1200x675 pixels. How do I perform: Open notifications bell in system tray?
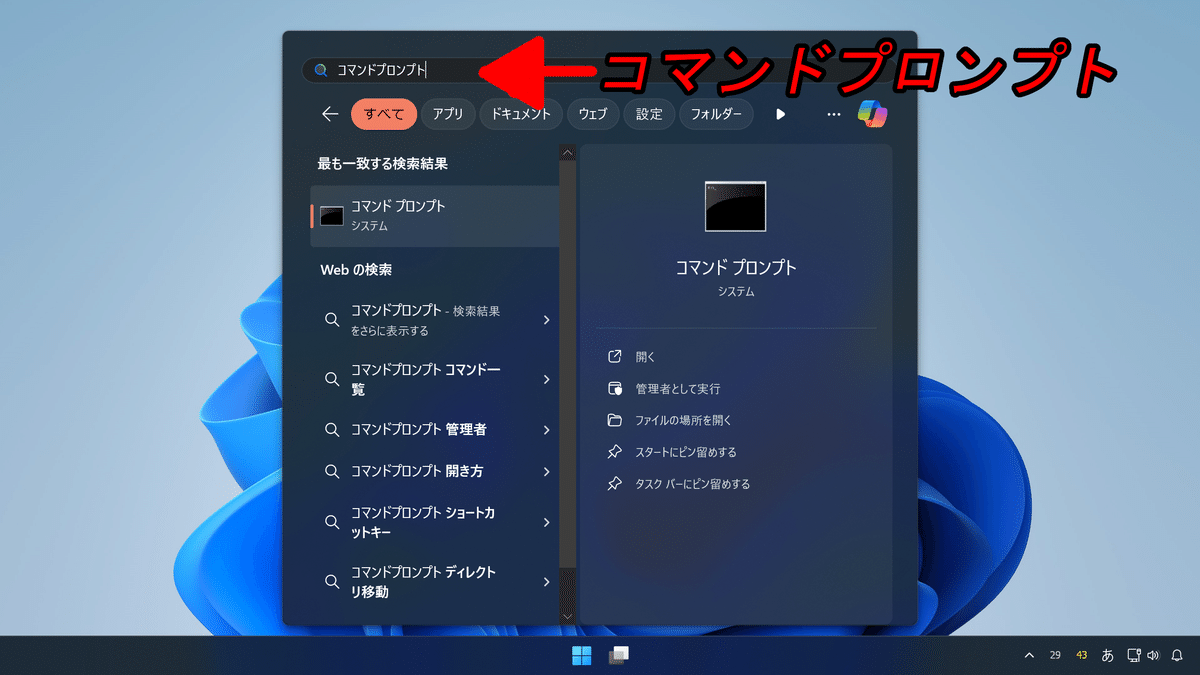(1177, 655)
